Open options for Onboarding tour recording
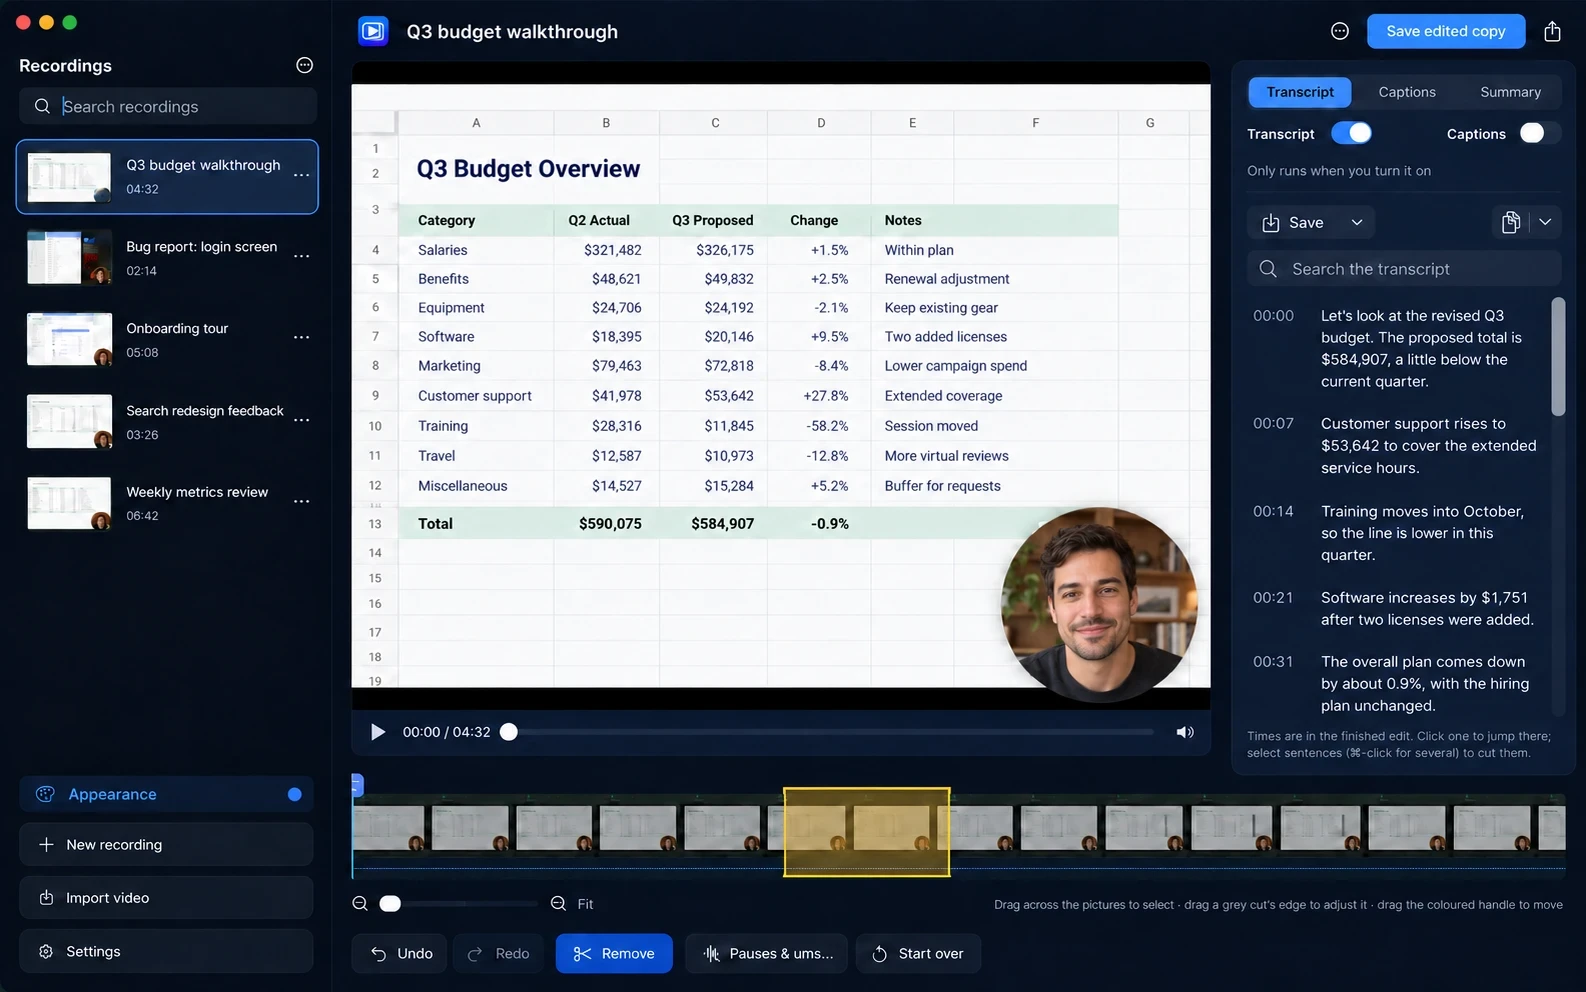The image size is (1586, 992). [301, 338]
